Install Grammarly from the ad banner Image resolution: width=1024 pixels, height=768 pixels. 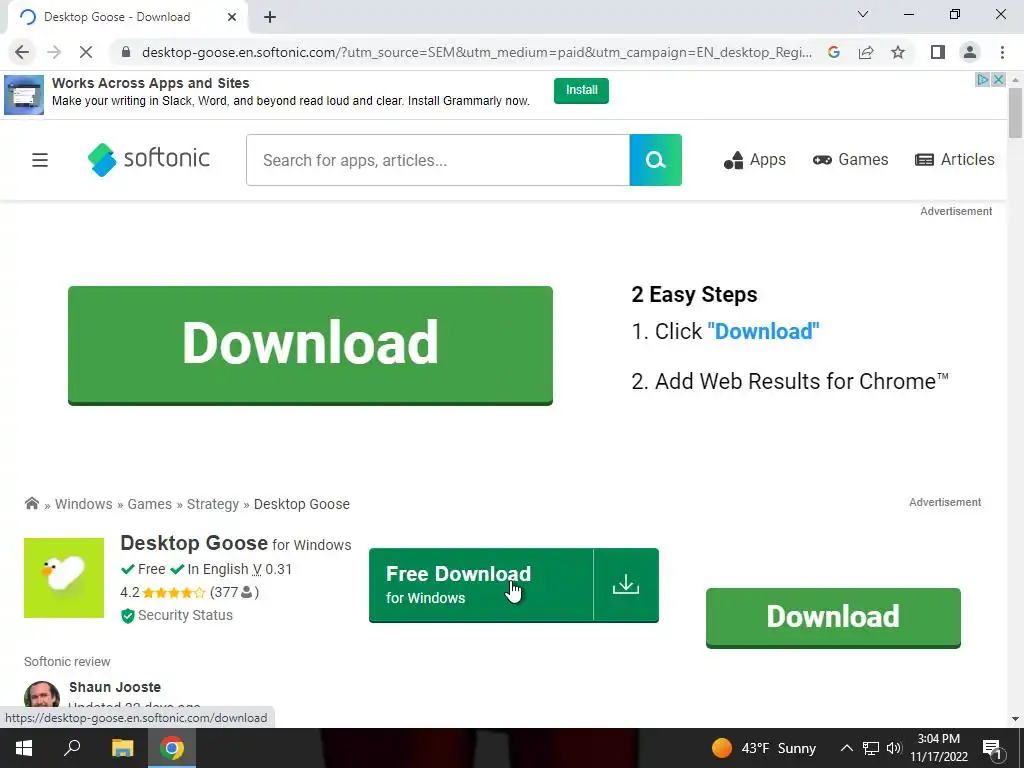(x=581, y=90)
